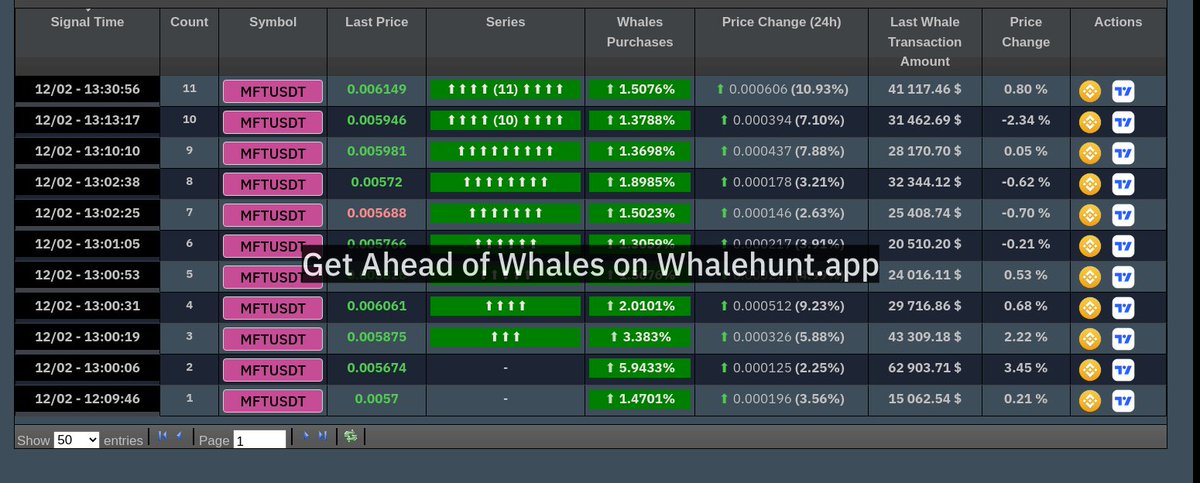The height and width of the screenshot is (483, 1200).
Task: Select the transaction amount 41 117.46 $
Action: (x=925, y=90)
